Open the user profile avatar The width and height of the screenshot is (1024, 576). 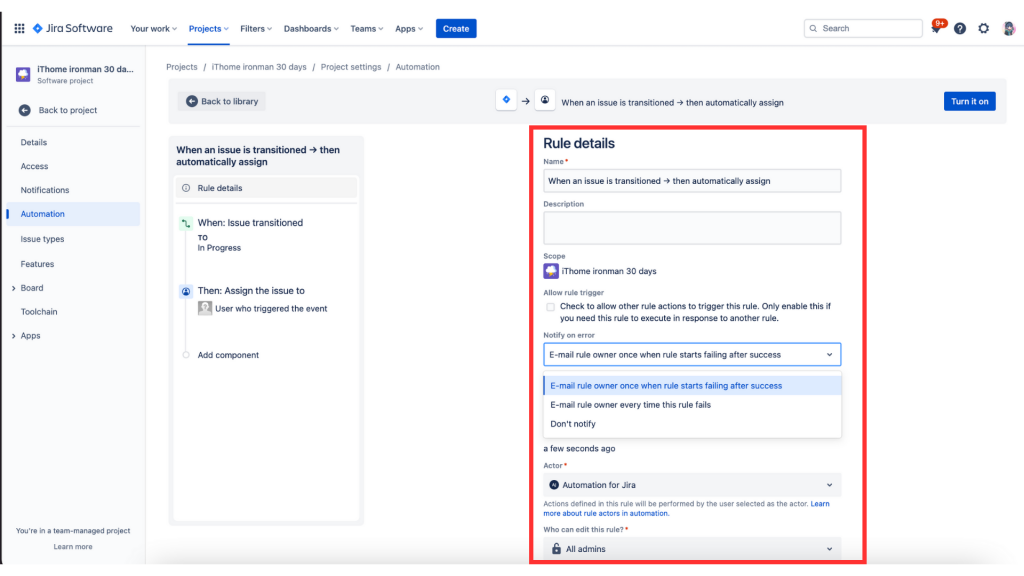point(1008,28)
